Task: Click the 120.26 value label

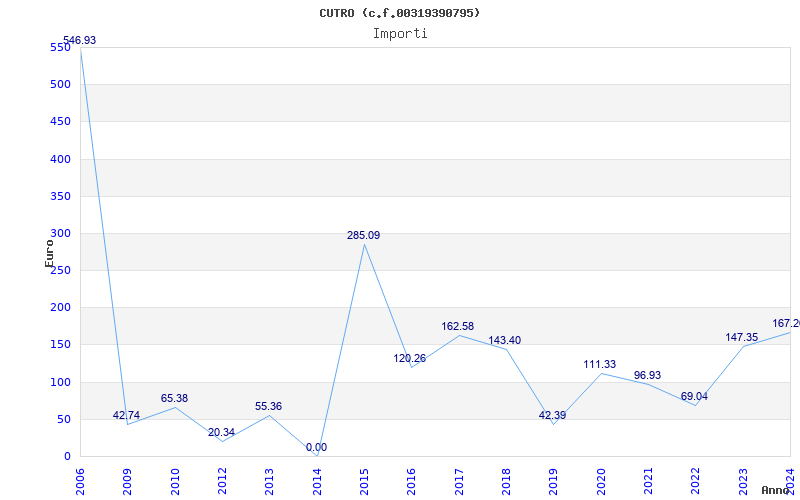Action: (409, 359)
